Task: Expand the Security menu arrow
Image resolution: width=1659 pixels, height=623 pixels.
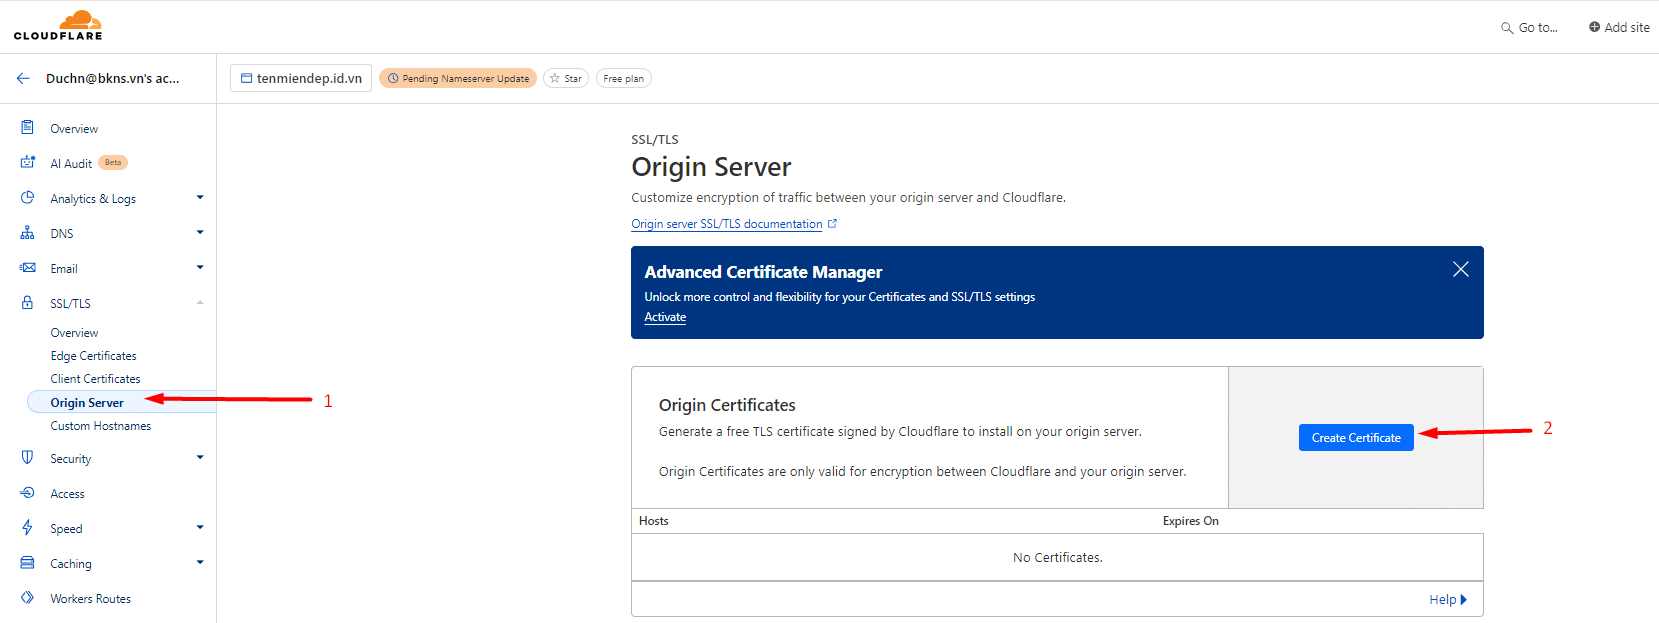Action: [200, 457]
